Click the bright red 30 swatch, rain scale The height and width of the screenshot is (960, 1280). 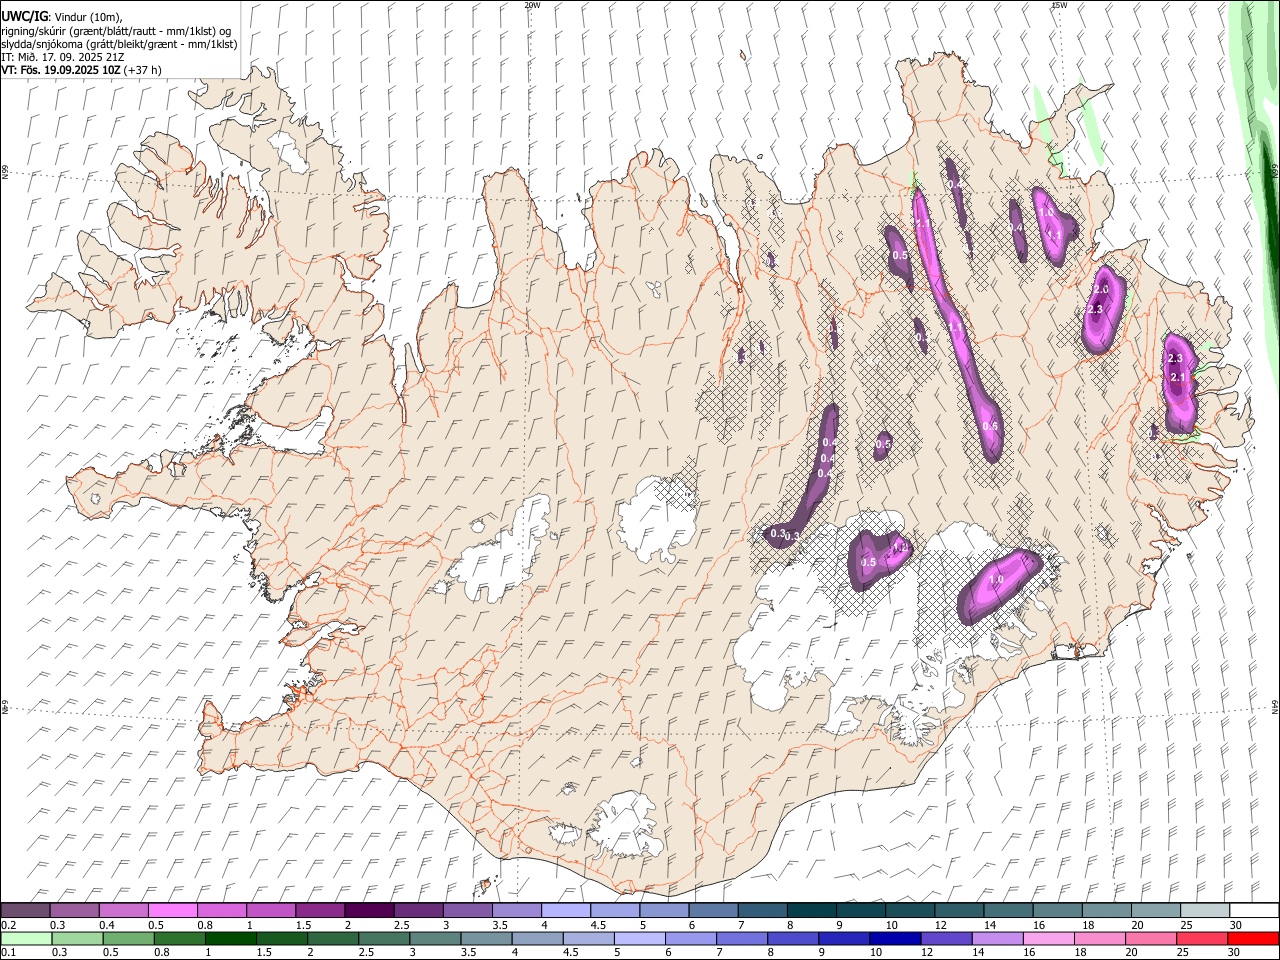point(1252,938)
